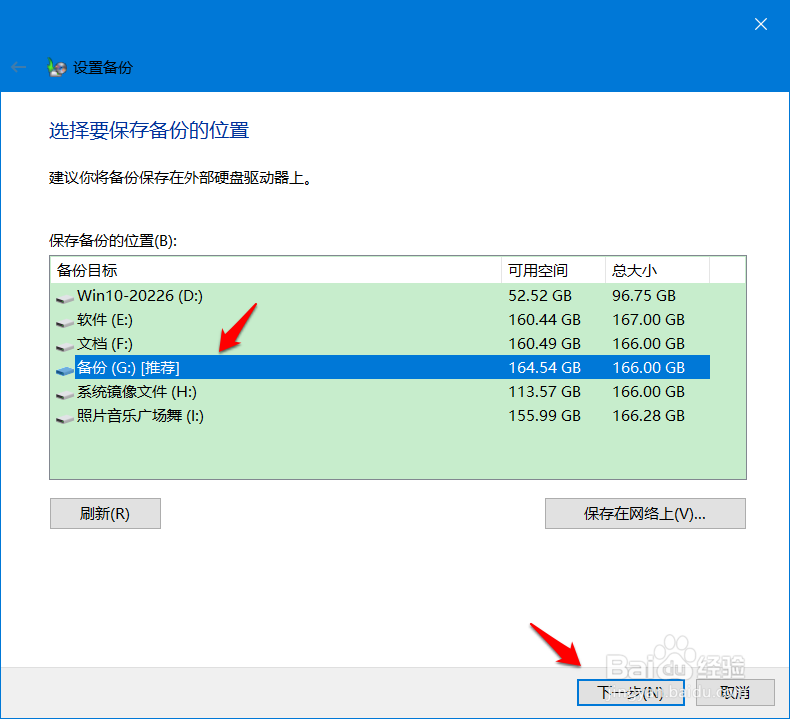Click the 设置备份 window title

click(103, 68)
